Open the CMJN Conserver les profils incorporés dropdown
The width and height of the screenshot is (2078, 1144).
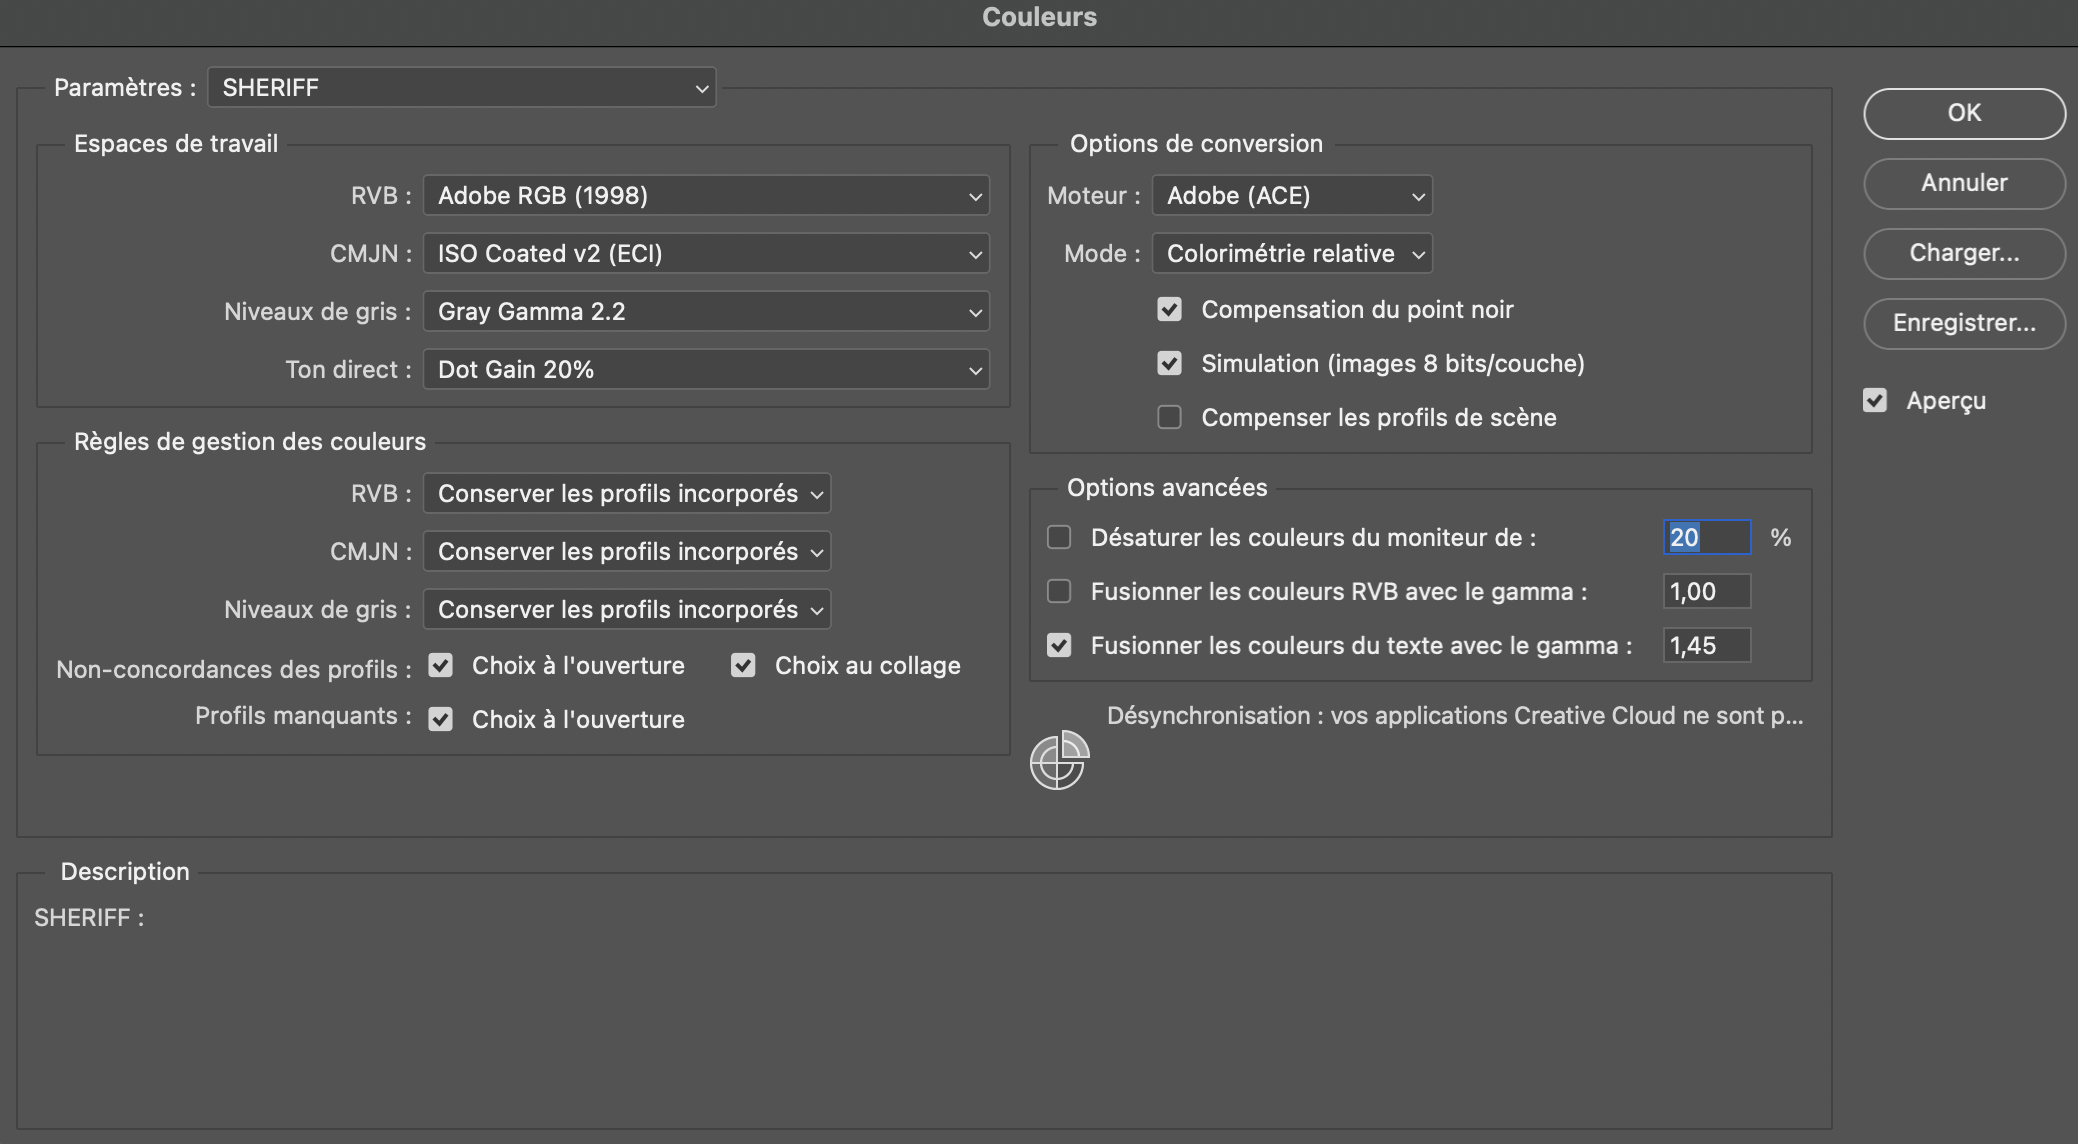(626, 551)
